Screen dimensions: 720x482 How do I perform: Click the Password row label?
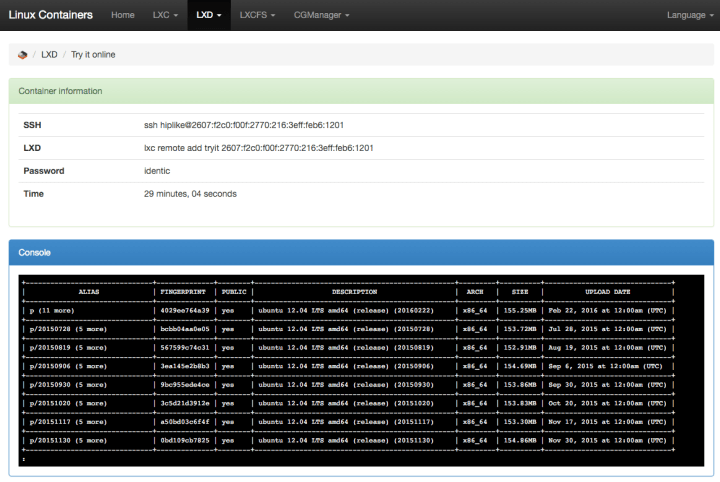pyautogui.click(x=44, y=171)
